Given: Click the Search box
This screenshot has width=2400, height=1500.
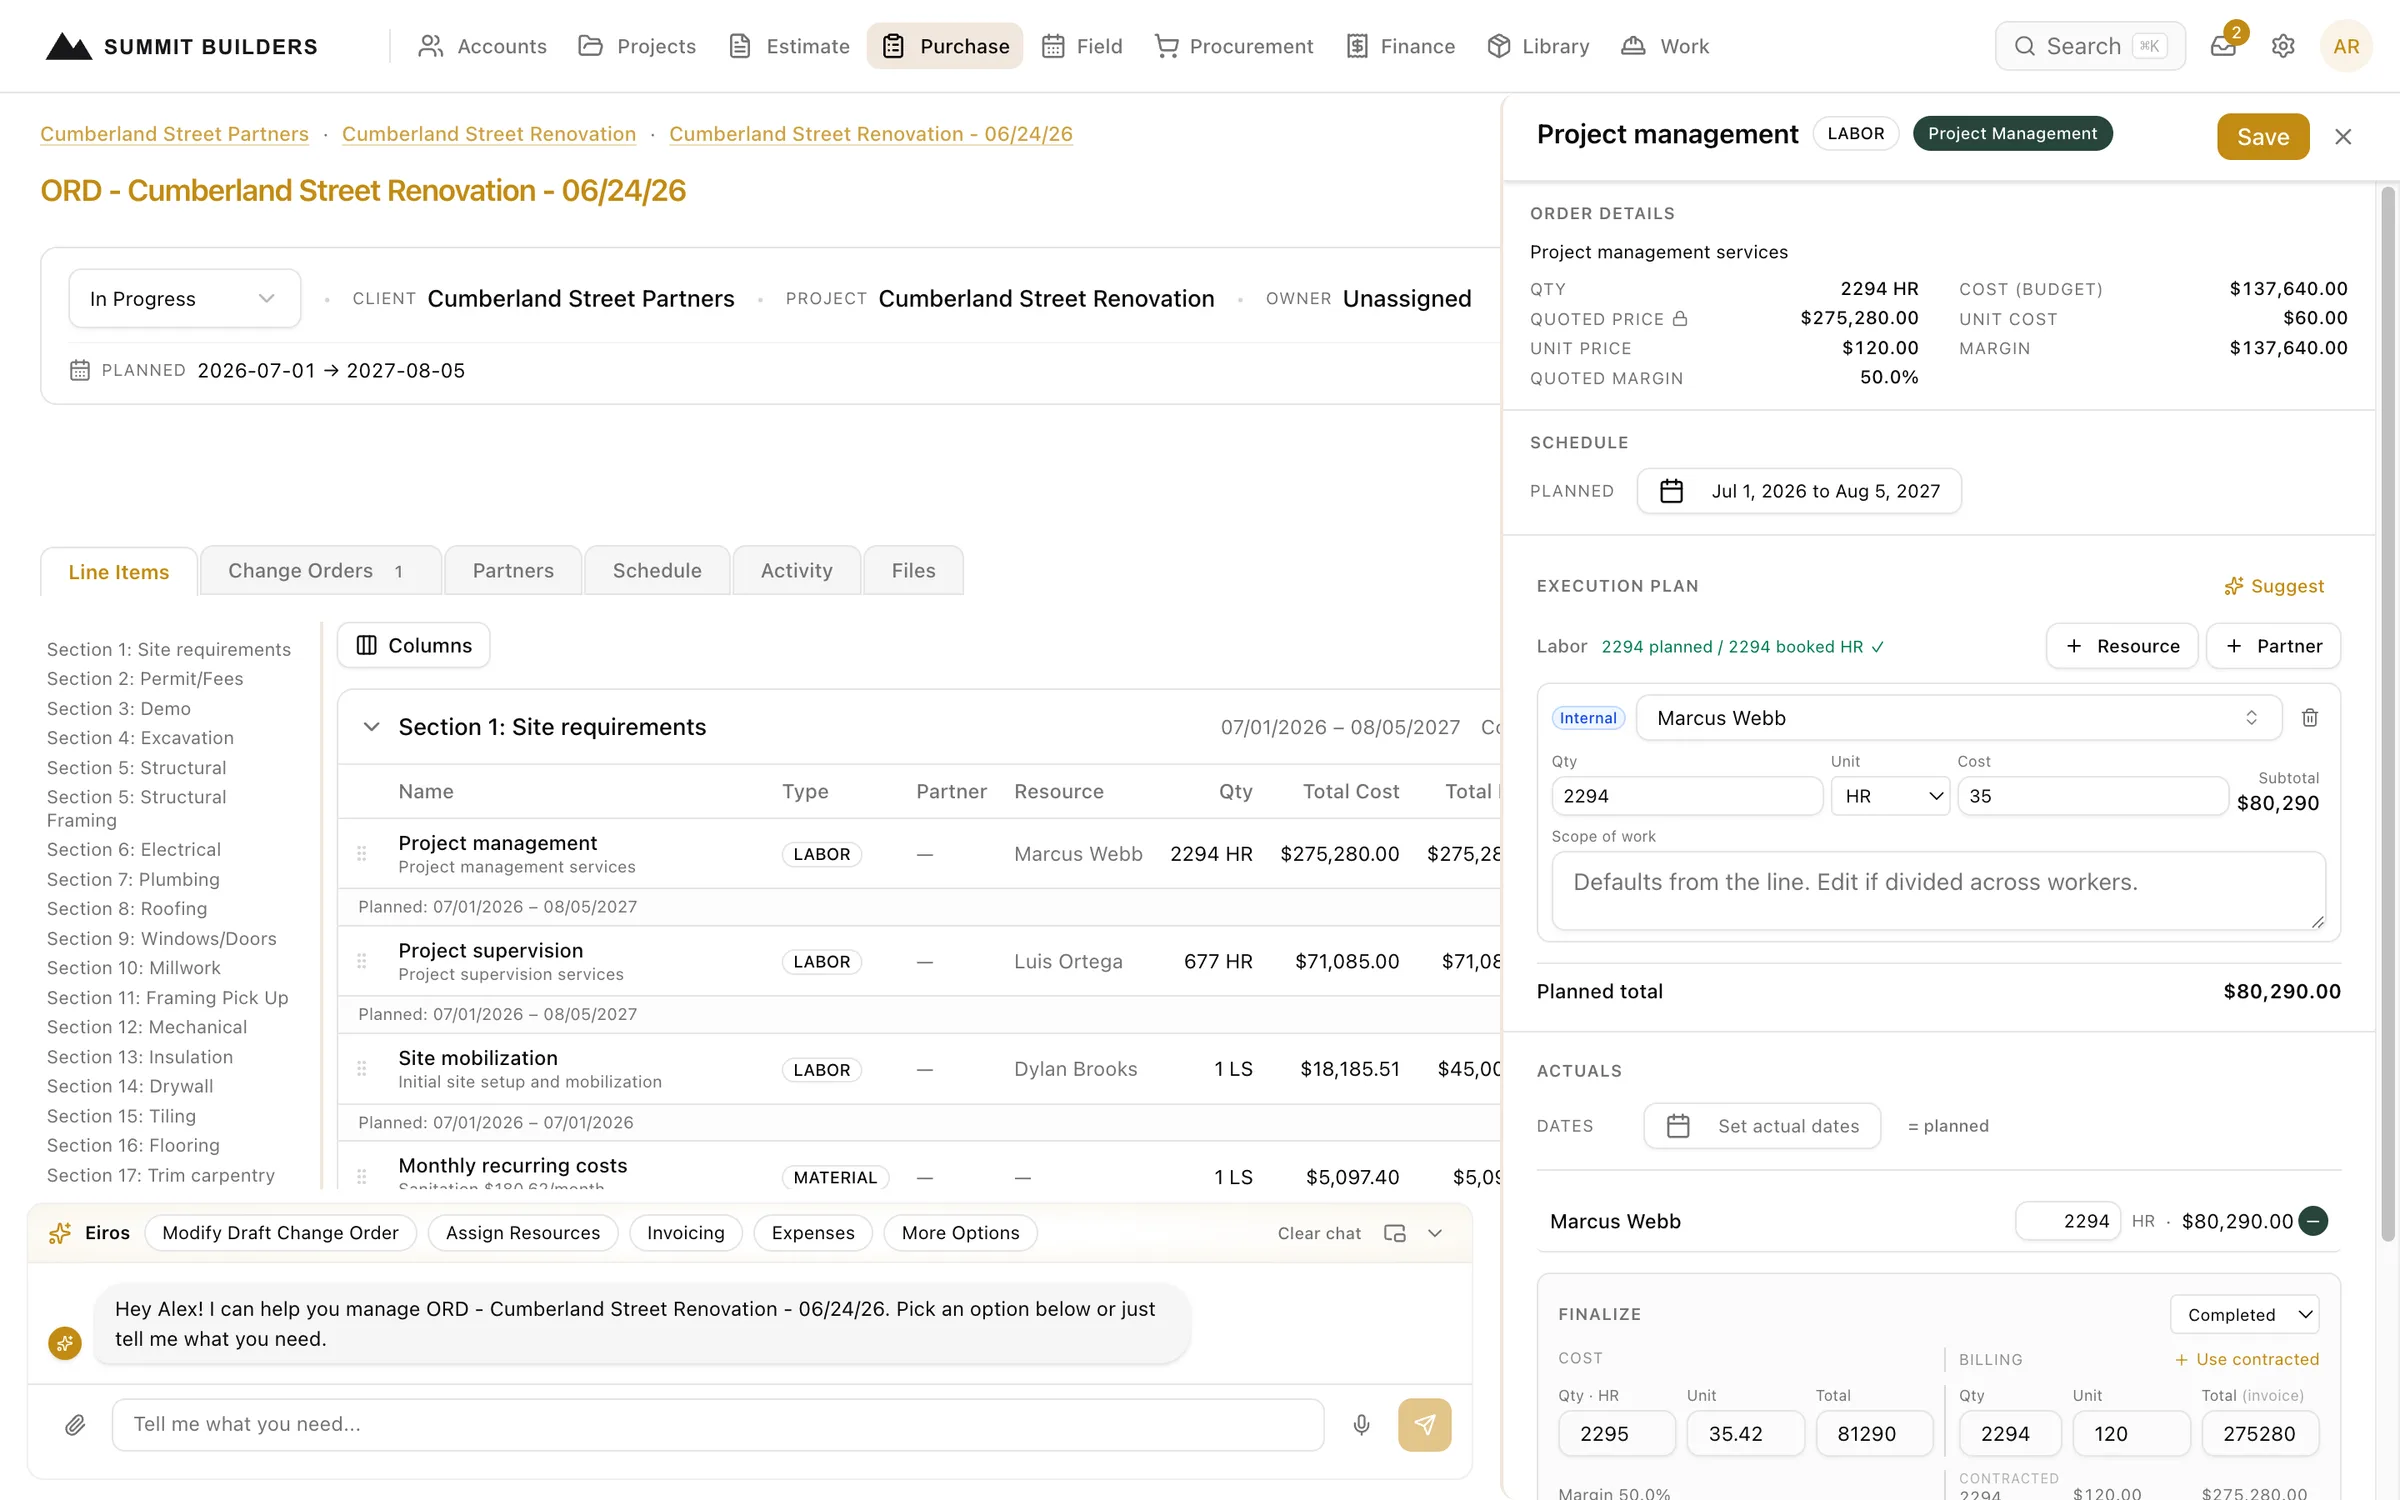Looking at the screenshot, I should pyautogui.click(x=2090, y=46).
